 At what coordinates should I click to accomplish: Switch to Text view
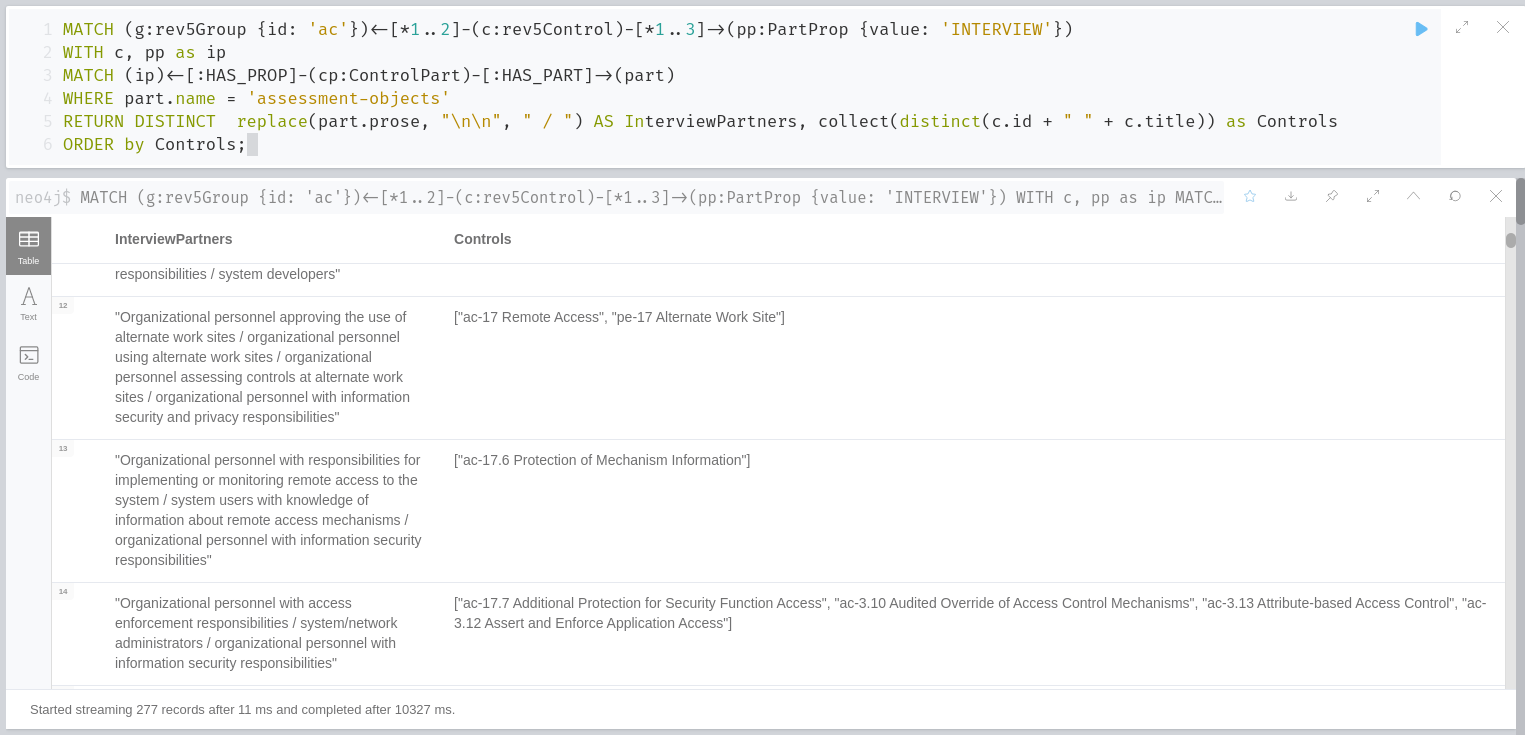(x=28, y=303)
